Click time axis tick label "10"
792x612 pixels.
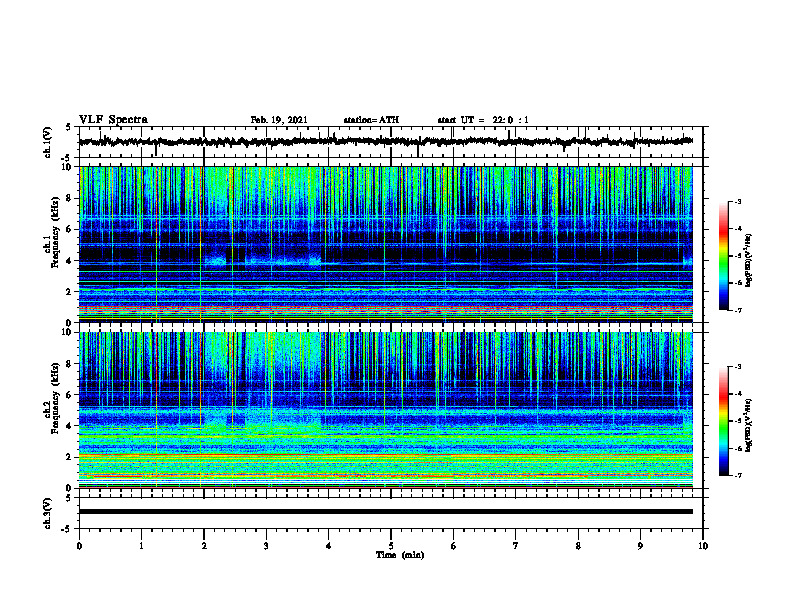point(703,546)
